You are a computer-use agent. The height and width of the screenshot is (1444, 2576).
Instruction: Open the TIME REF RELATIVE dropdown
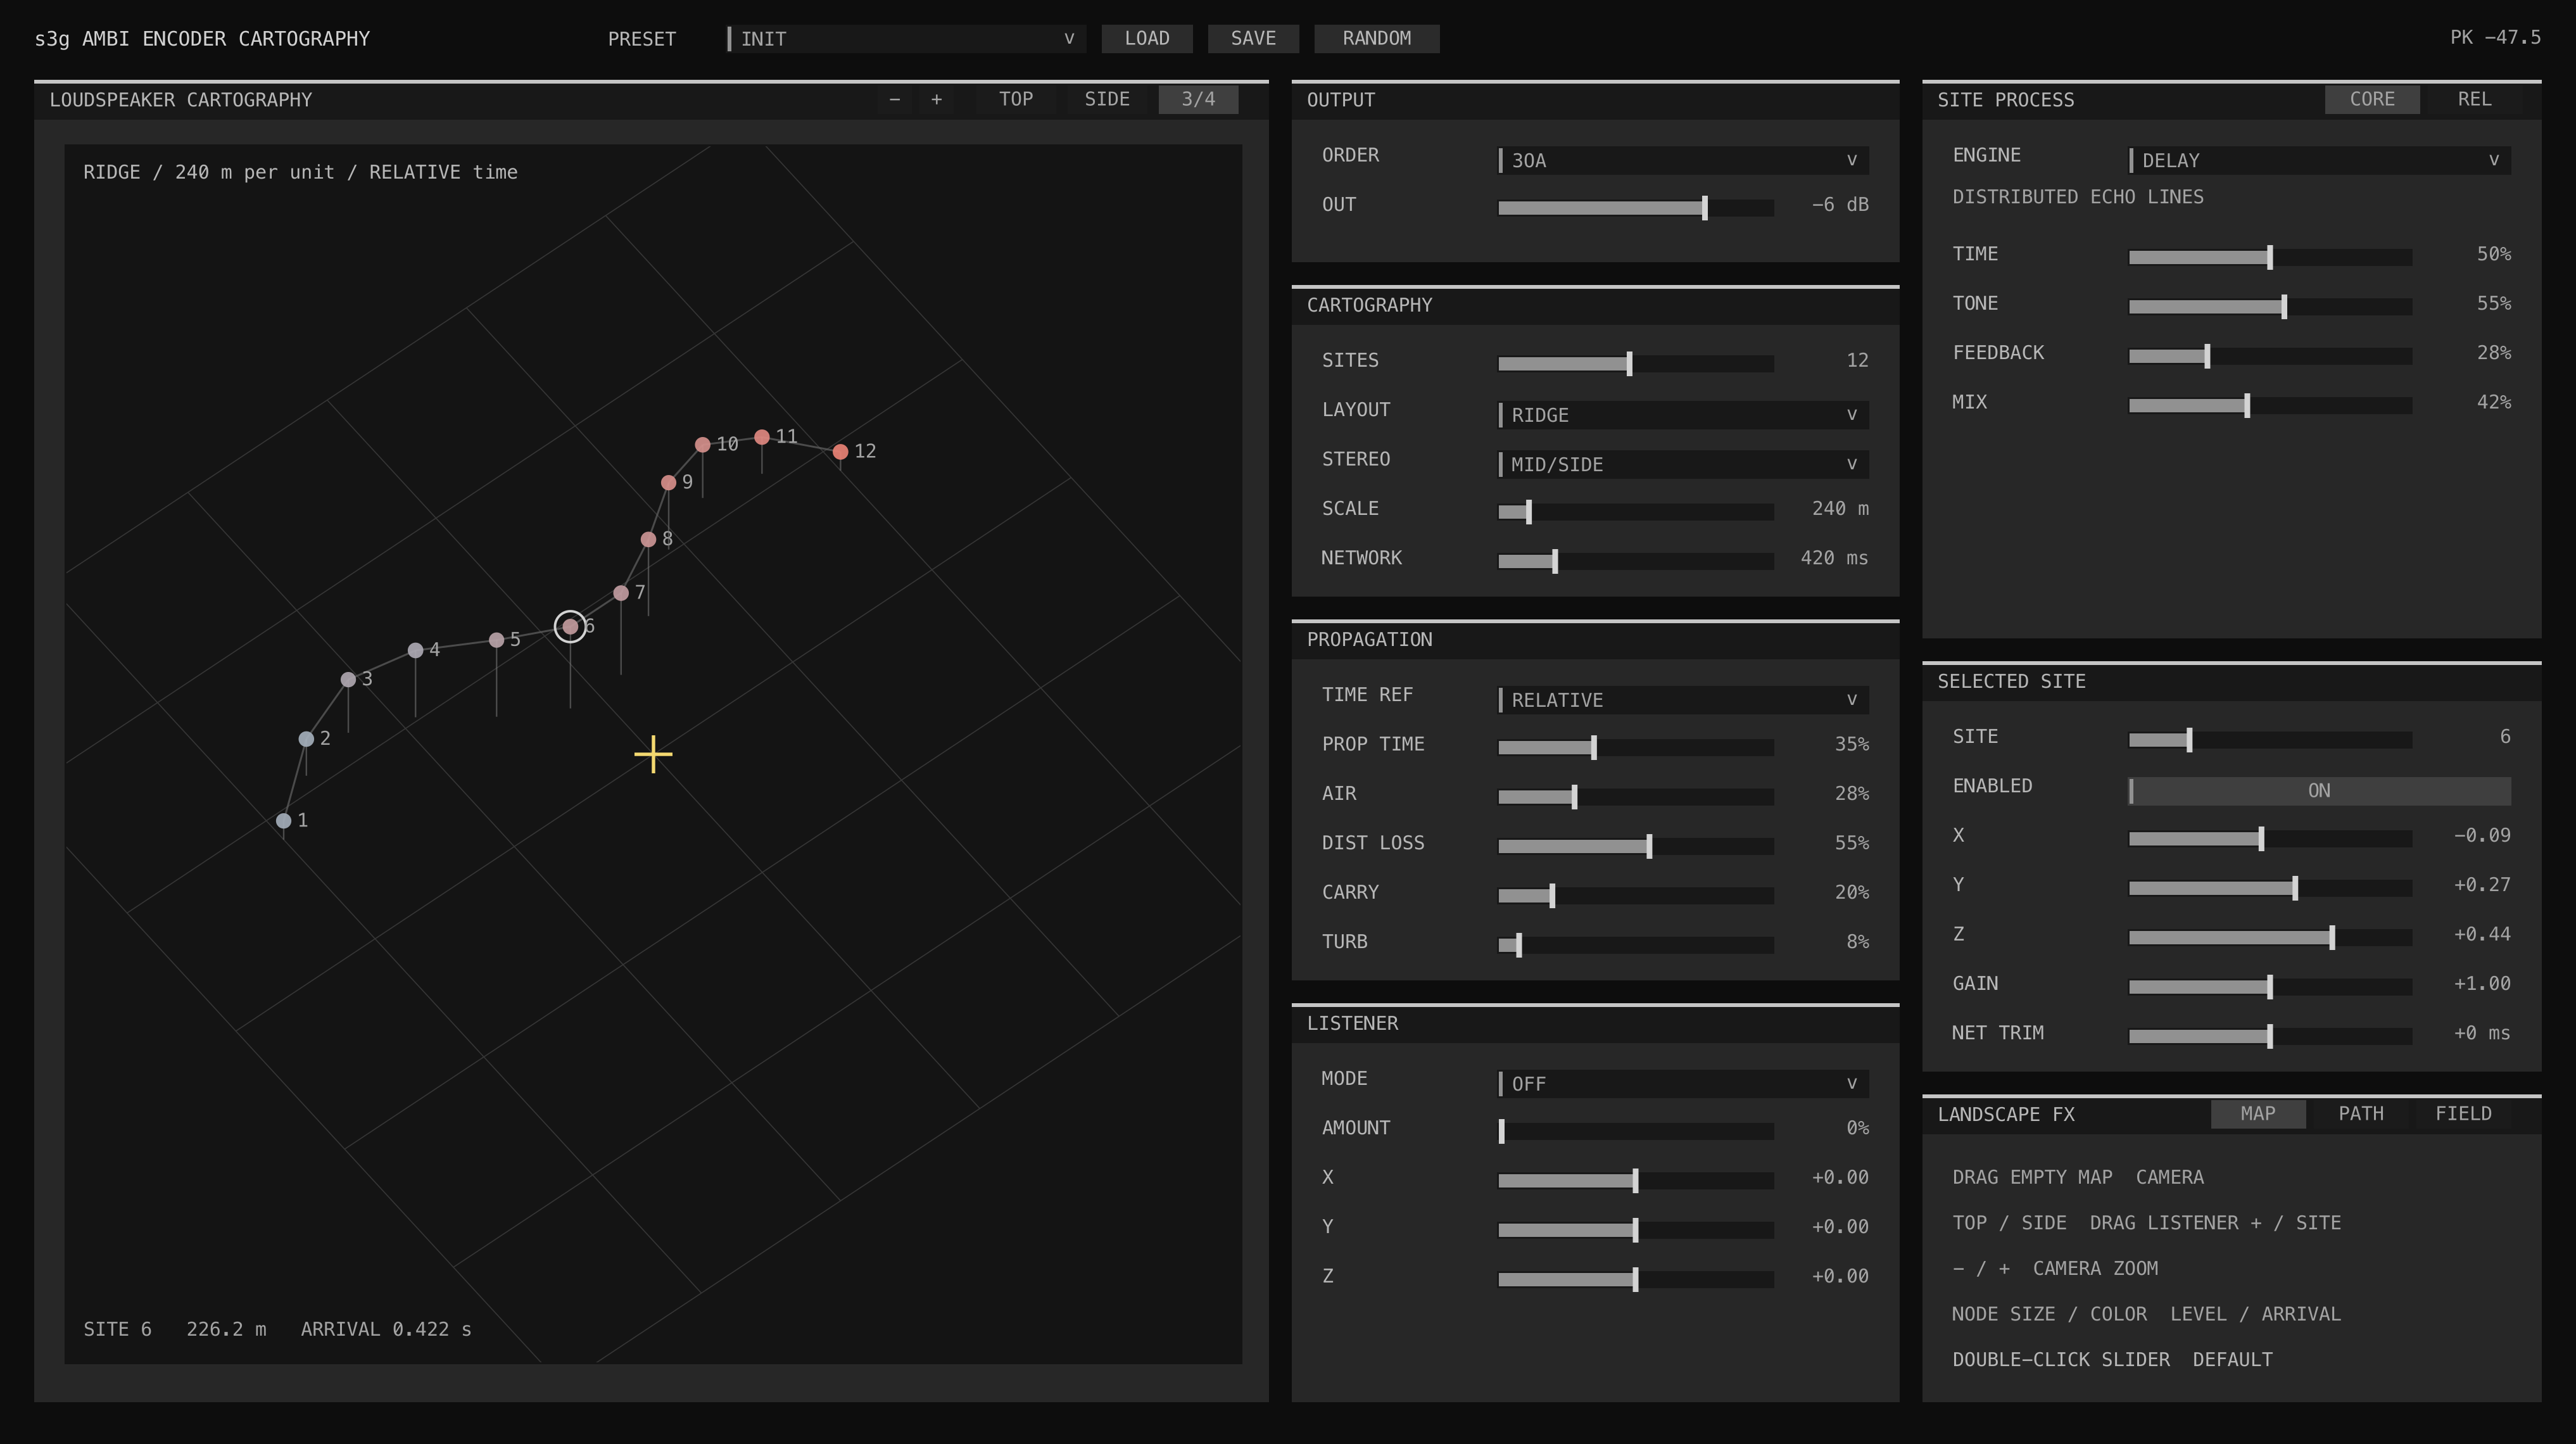pos(1683,700)
